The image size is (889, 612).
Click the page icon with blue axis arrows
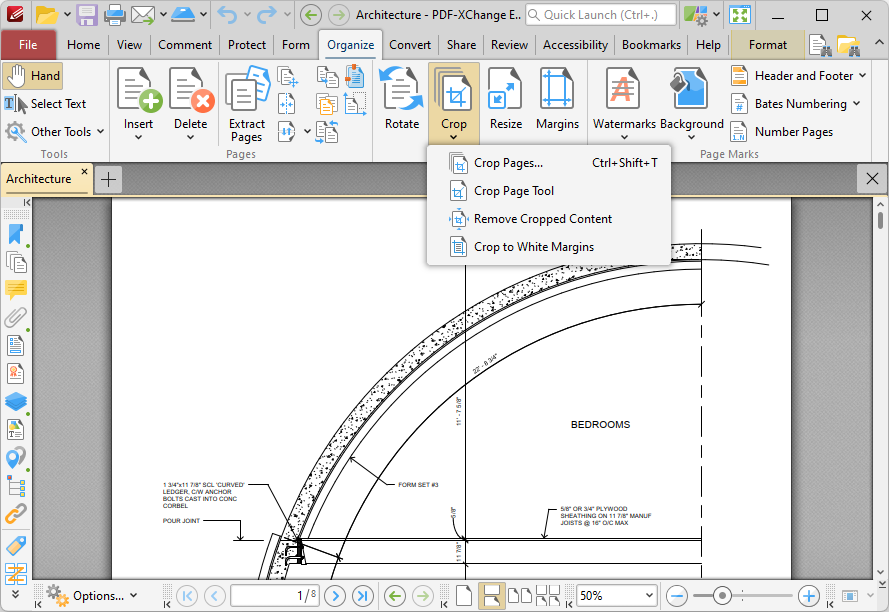(x=355, y=104)
